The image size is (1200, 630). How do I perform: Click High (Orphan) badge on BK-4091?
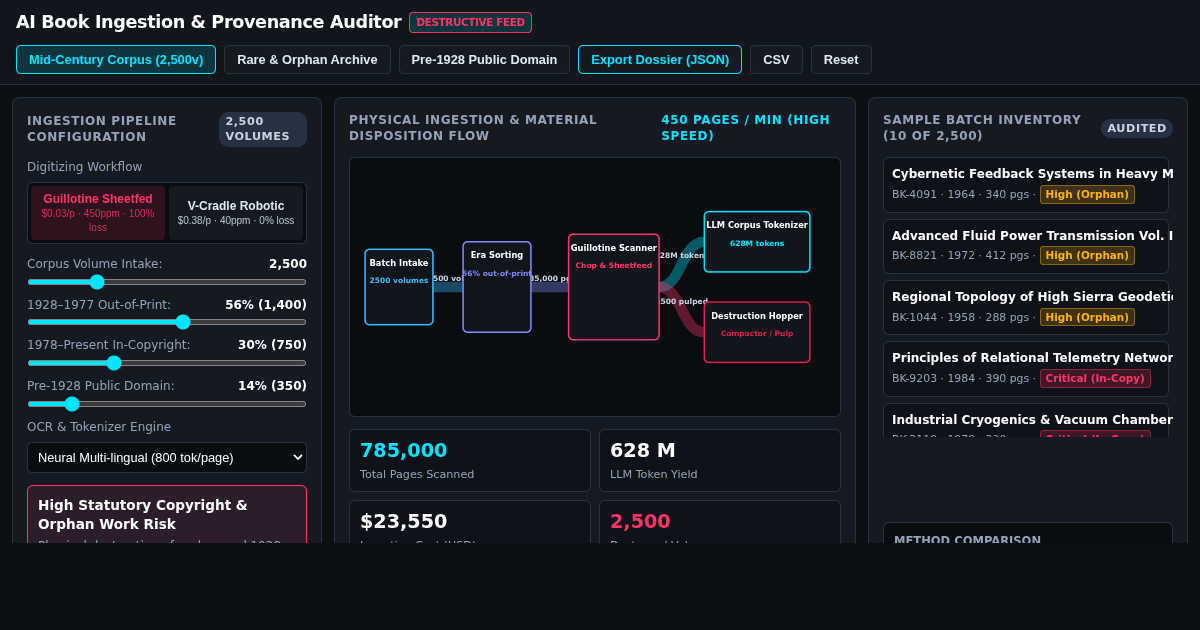(1087, 194)
